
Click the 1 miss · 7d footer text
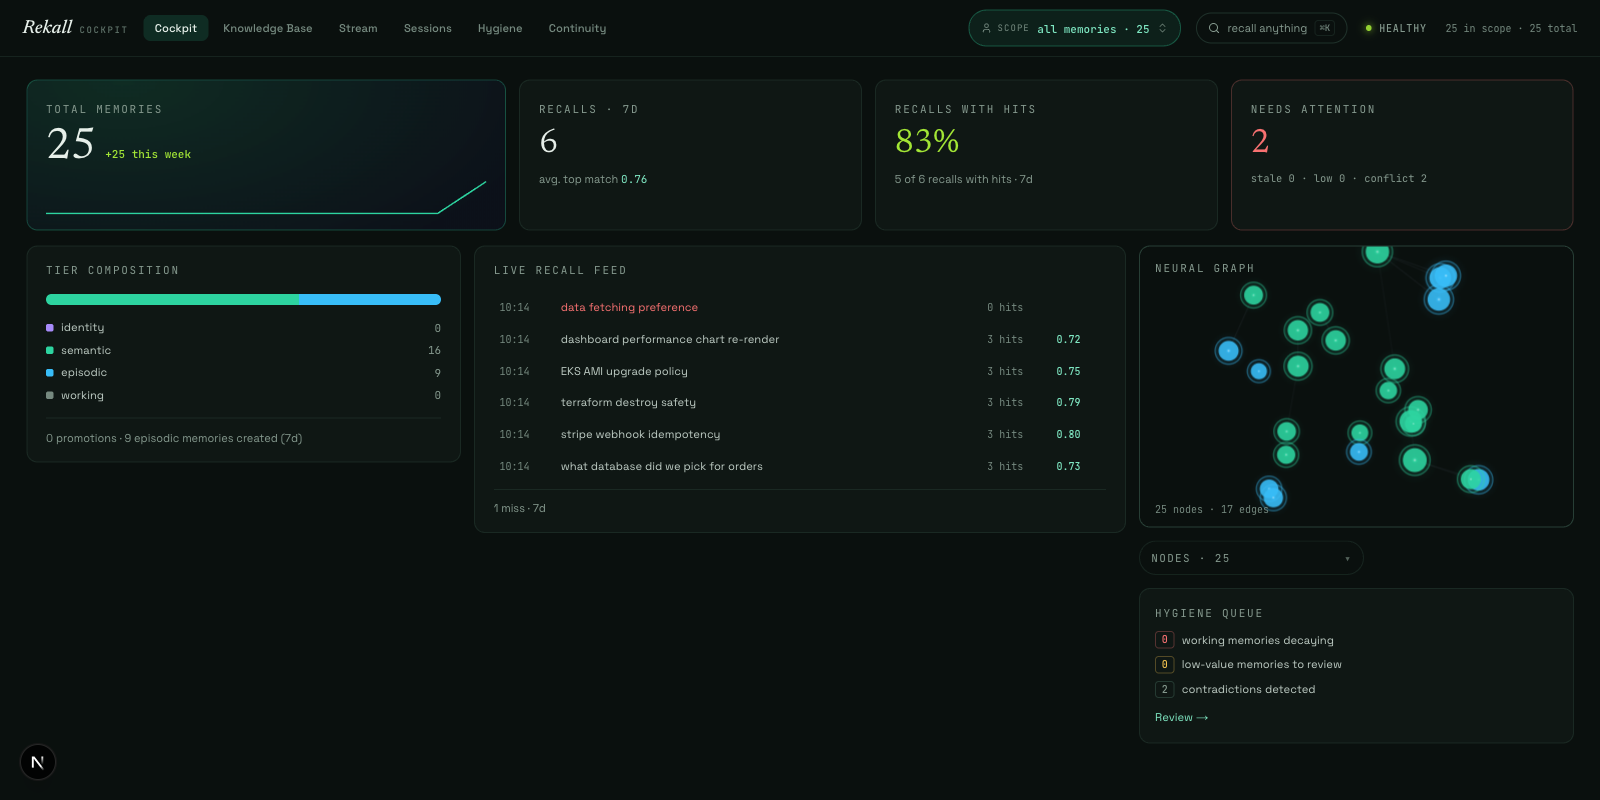(x=520, y=508)
